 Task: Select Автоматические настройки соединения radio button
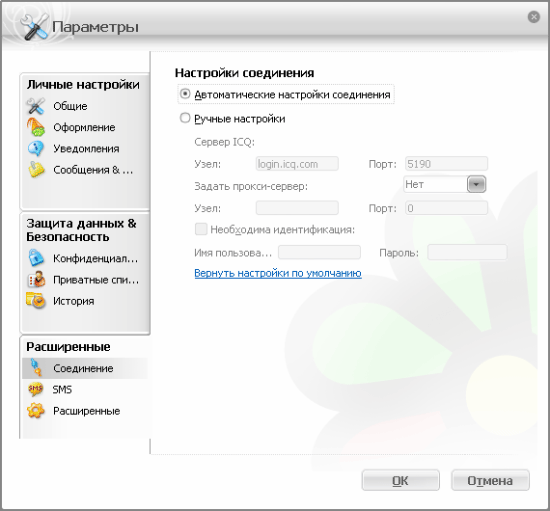click(185, 94)
